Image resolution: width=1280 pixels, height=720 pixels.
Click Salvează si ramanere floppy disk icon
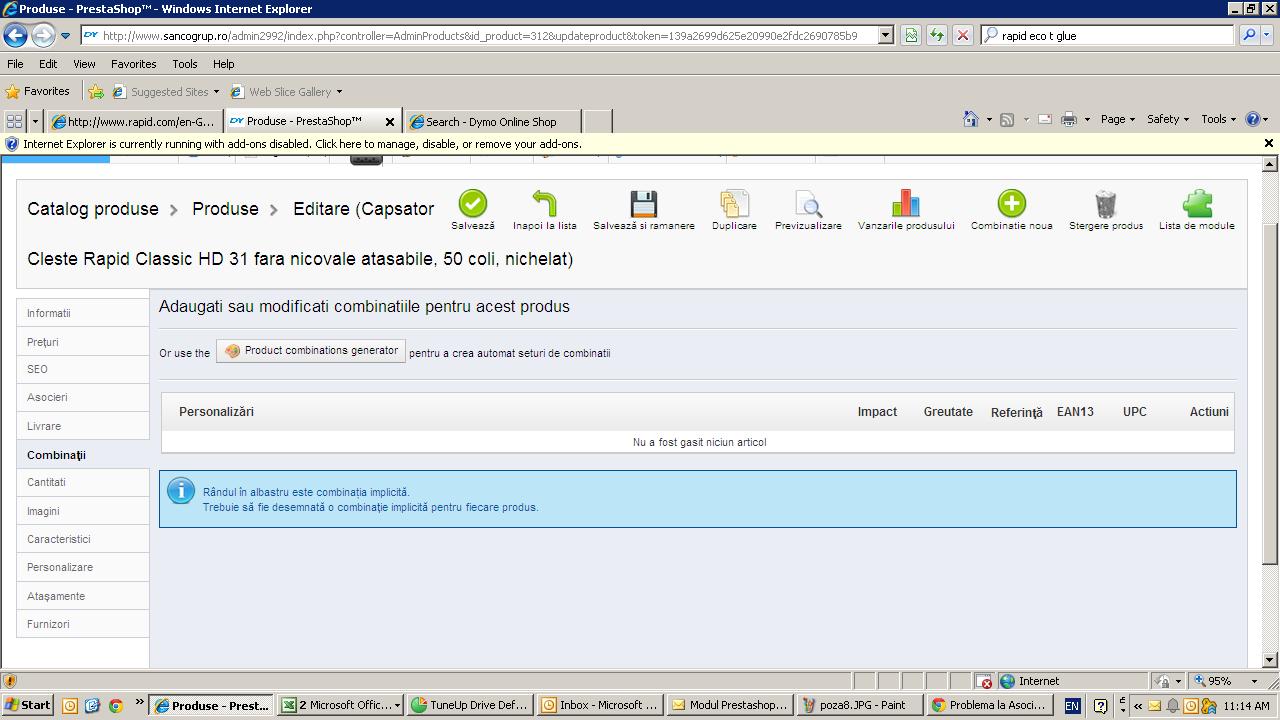(644, 204)
